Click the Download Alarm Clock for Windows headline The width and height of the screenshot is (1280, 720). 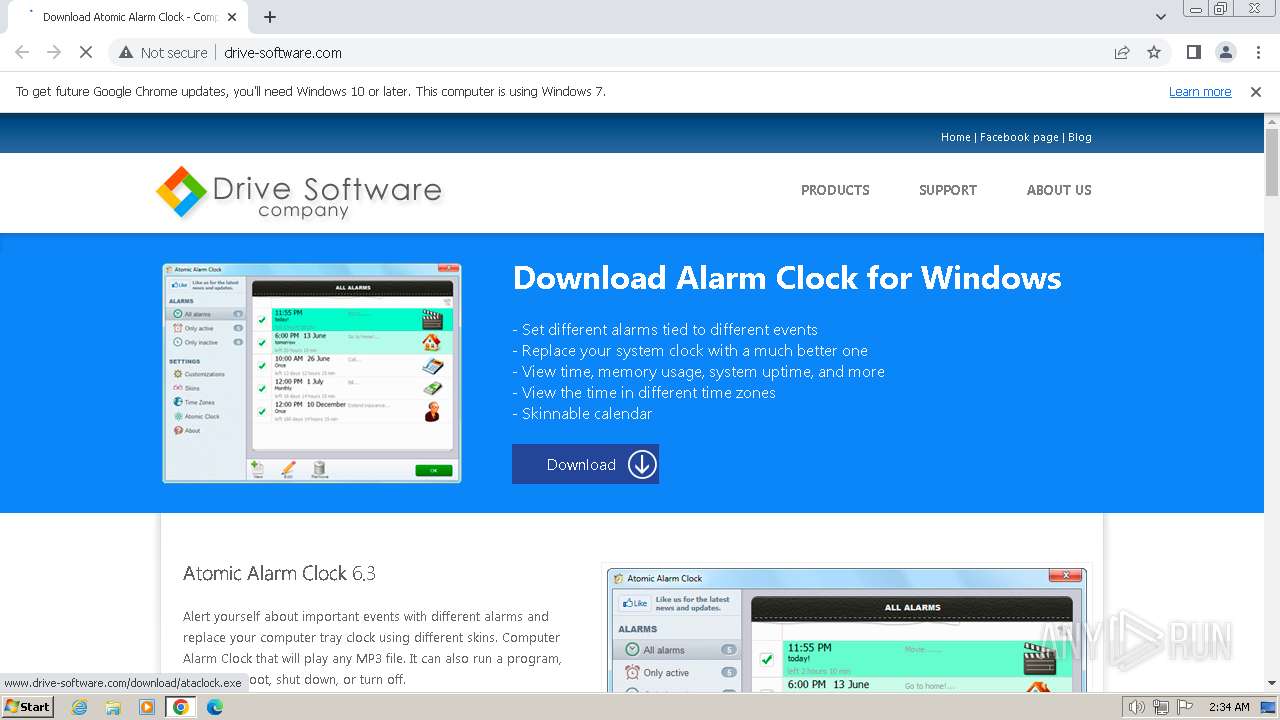pos(787,277)
